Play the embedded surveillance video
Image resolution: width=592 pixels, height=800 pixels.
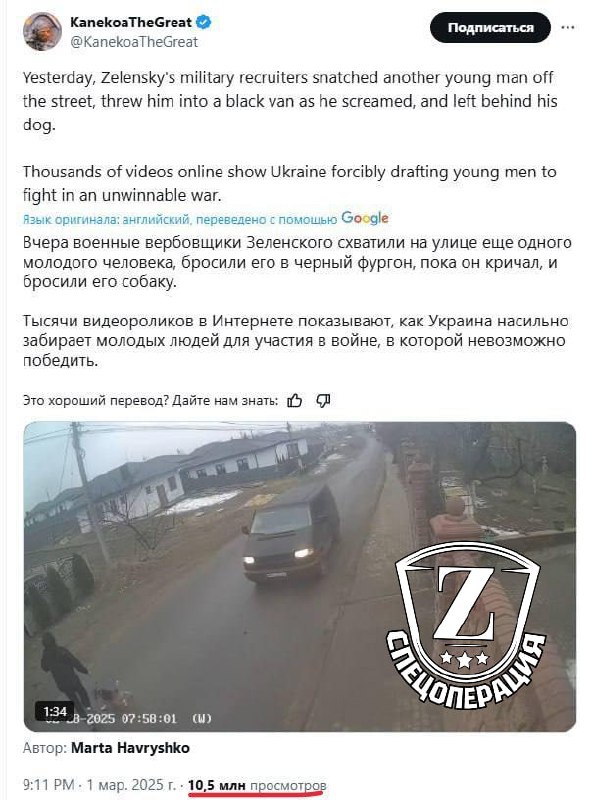click(x=300, y=577)
